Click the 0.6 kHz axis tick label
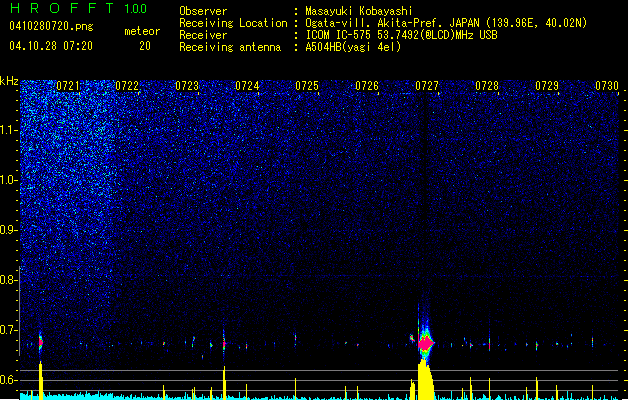Image resolution: width=629 pixels, height=400 pixels. (8, 380)
